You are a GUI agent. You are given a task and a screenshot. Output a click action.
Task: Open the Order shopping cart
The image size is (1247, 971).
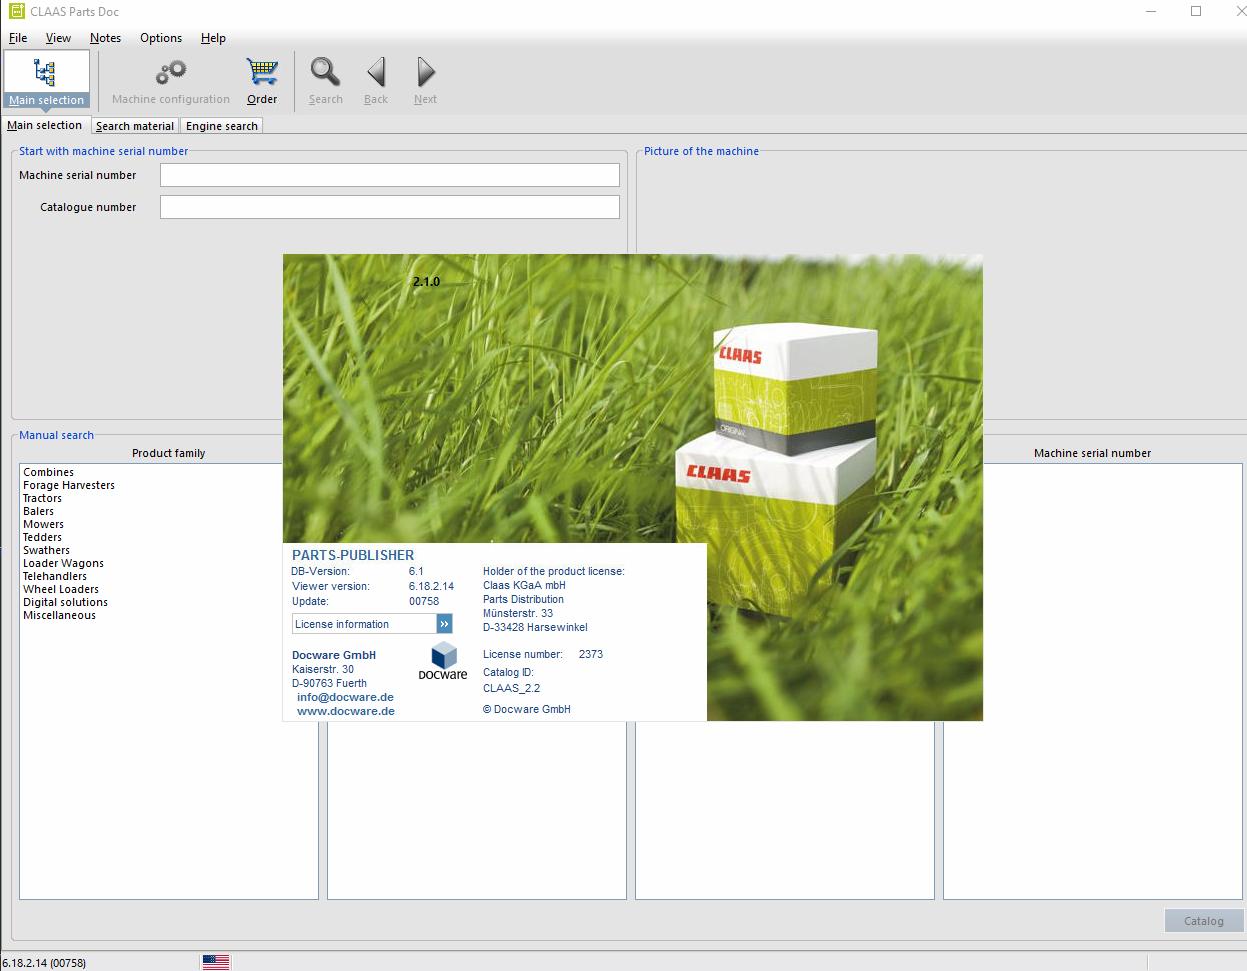(262, 73)
